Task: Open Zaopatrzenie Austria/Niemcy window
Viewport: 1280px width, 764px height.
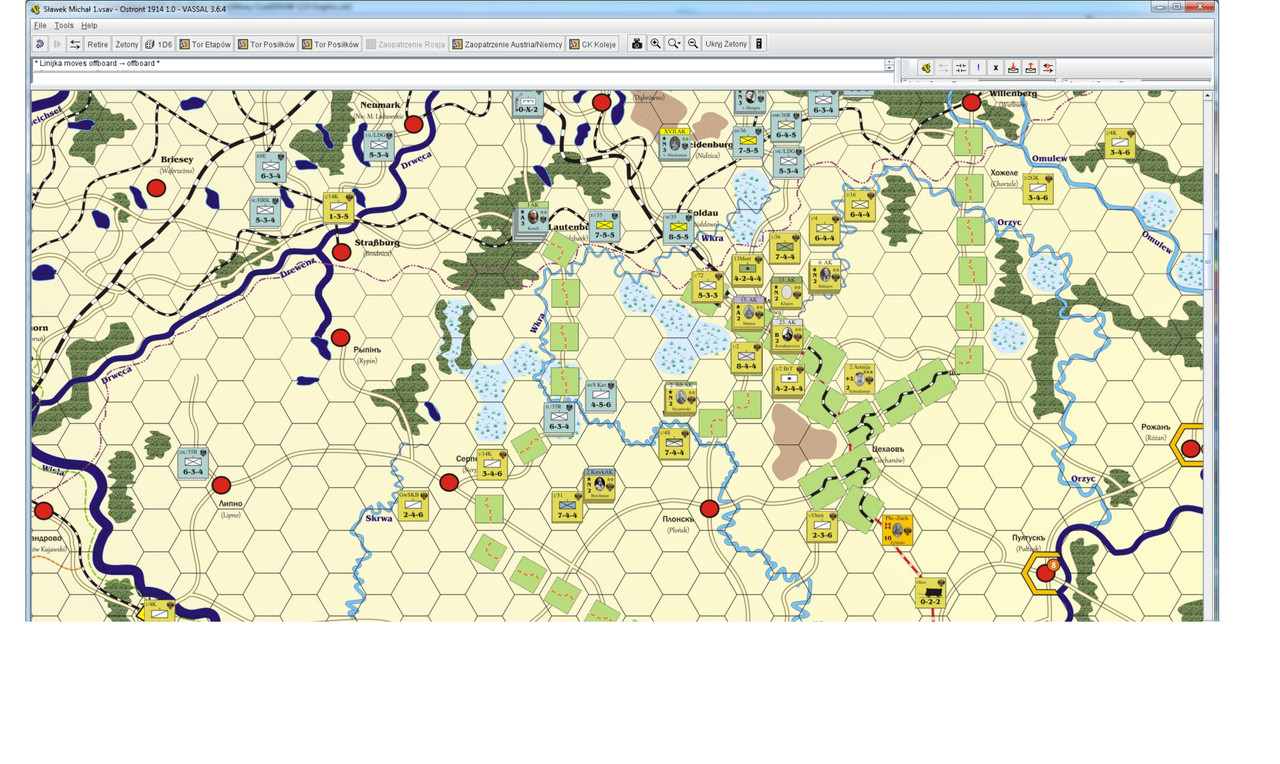Action: [x=507, y=44]
